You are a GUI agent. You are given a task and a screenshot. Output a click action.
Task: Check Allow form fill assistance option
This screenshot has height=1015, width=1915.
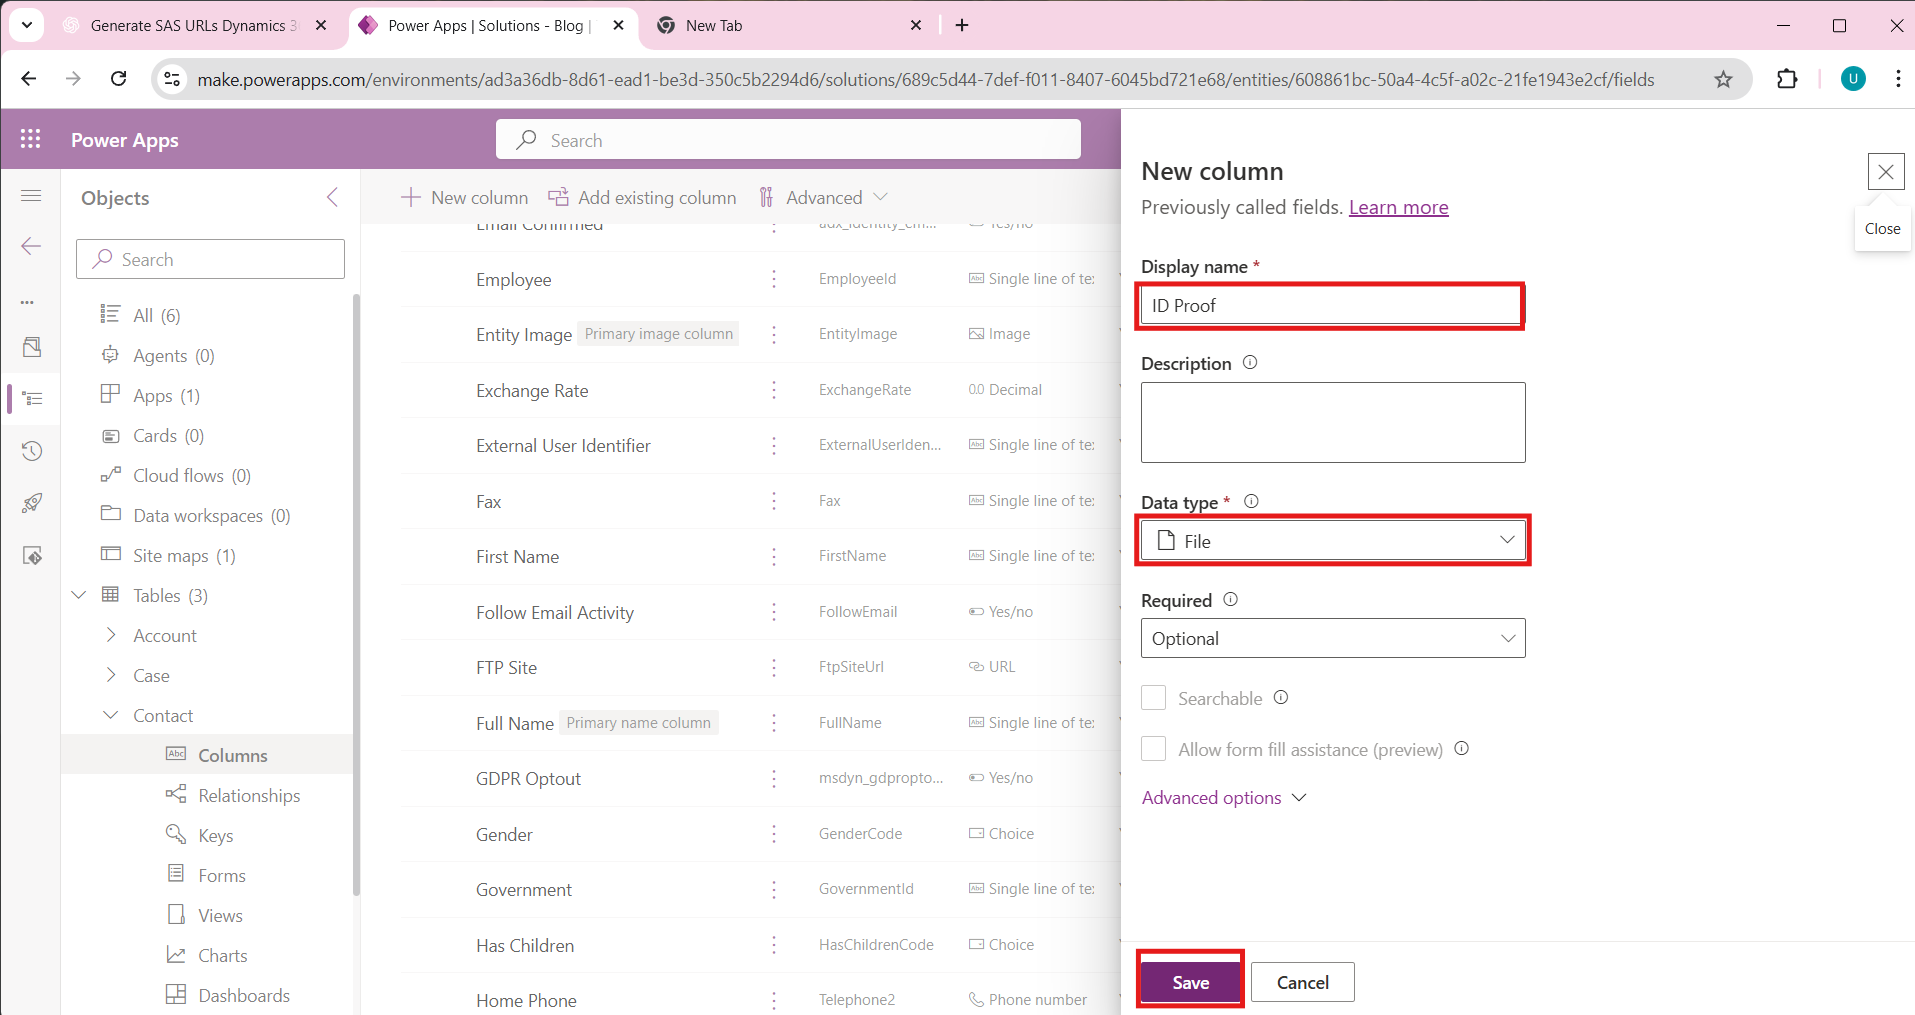click(x=1154, y=749)
